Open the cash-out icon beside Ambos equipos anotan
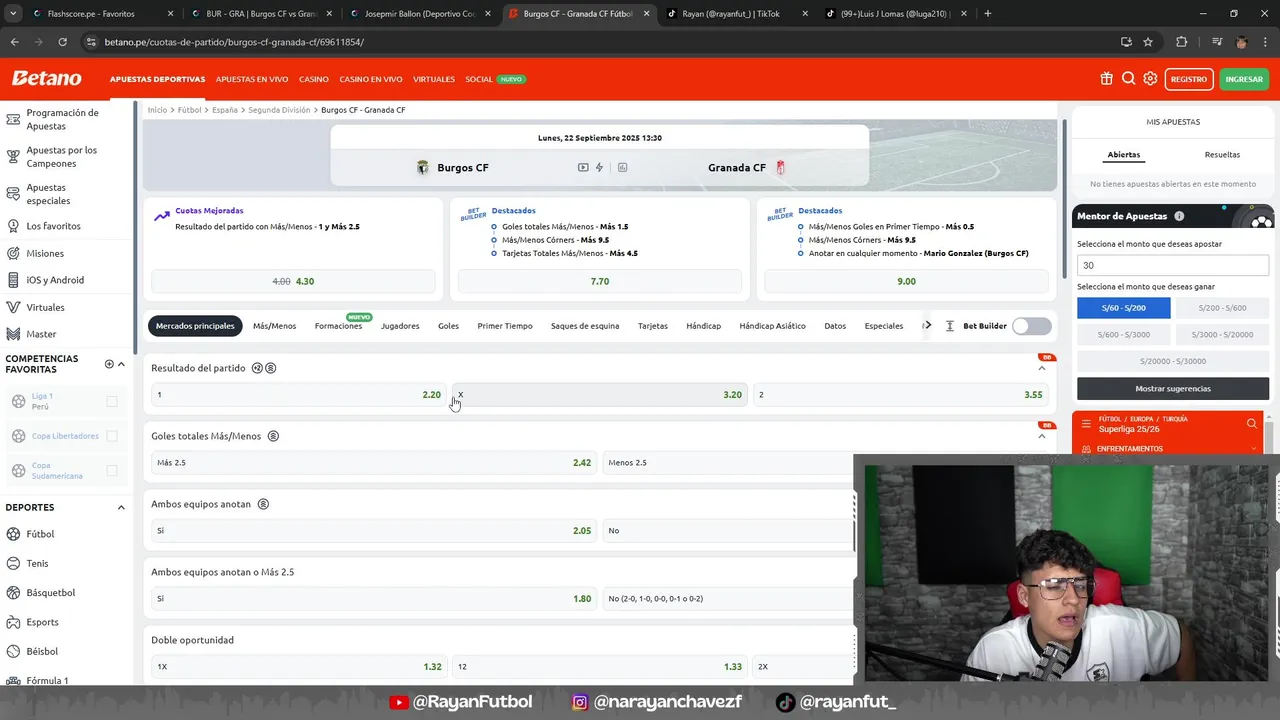 (x=263, y=504)
